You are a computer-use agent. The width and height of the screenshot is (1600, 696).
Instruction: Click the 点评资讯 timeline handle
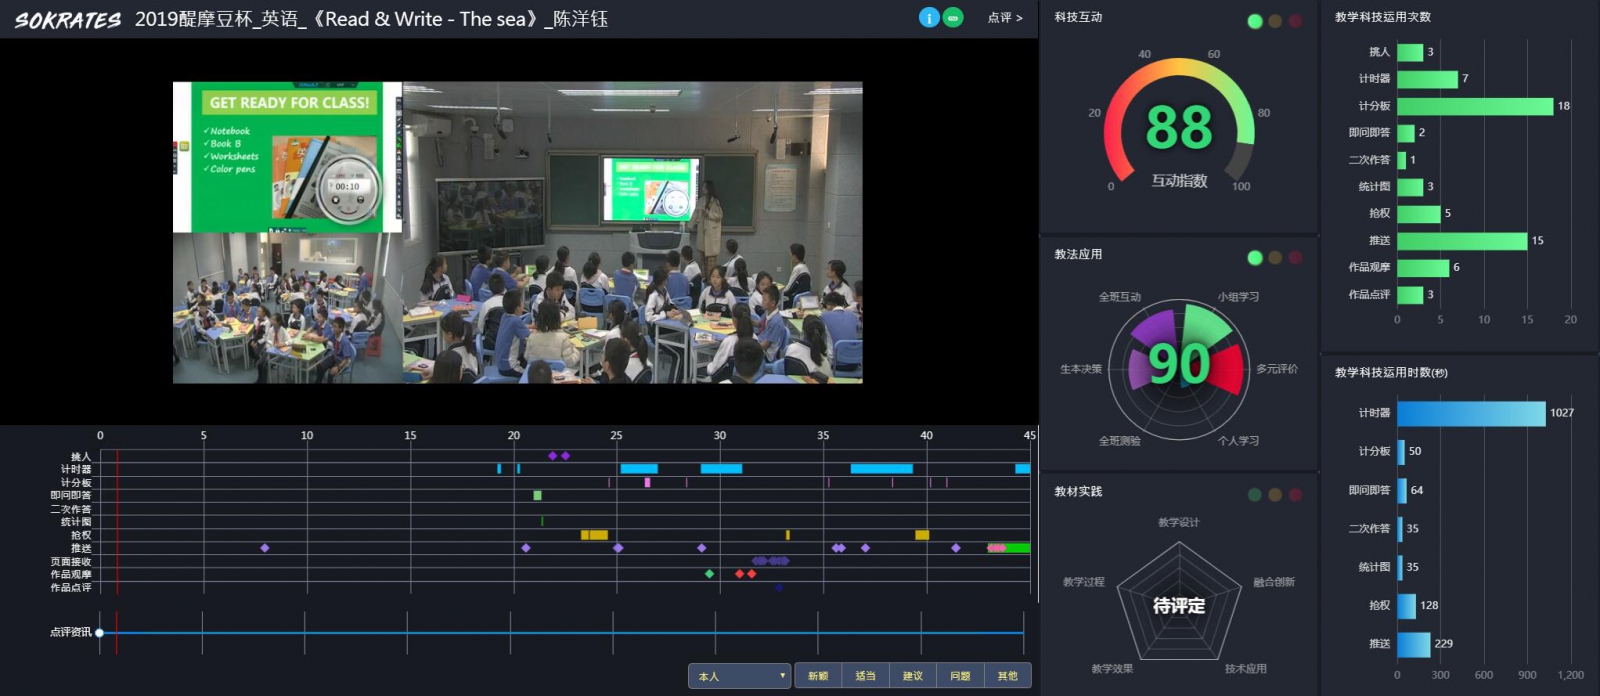click(100, 632)
